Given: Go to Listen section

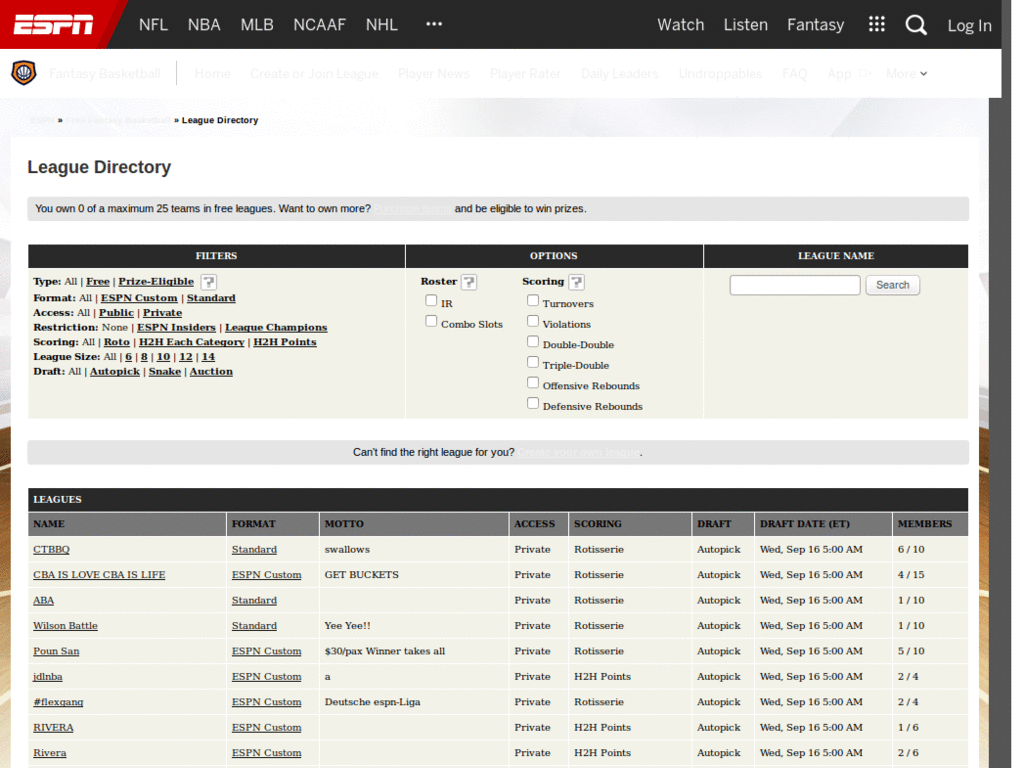Looking at the screenshot, I should (745, 25).
